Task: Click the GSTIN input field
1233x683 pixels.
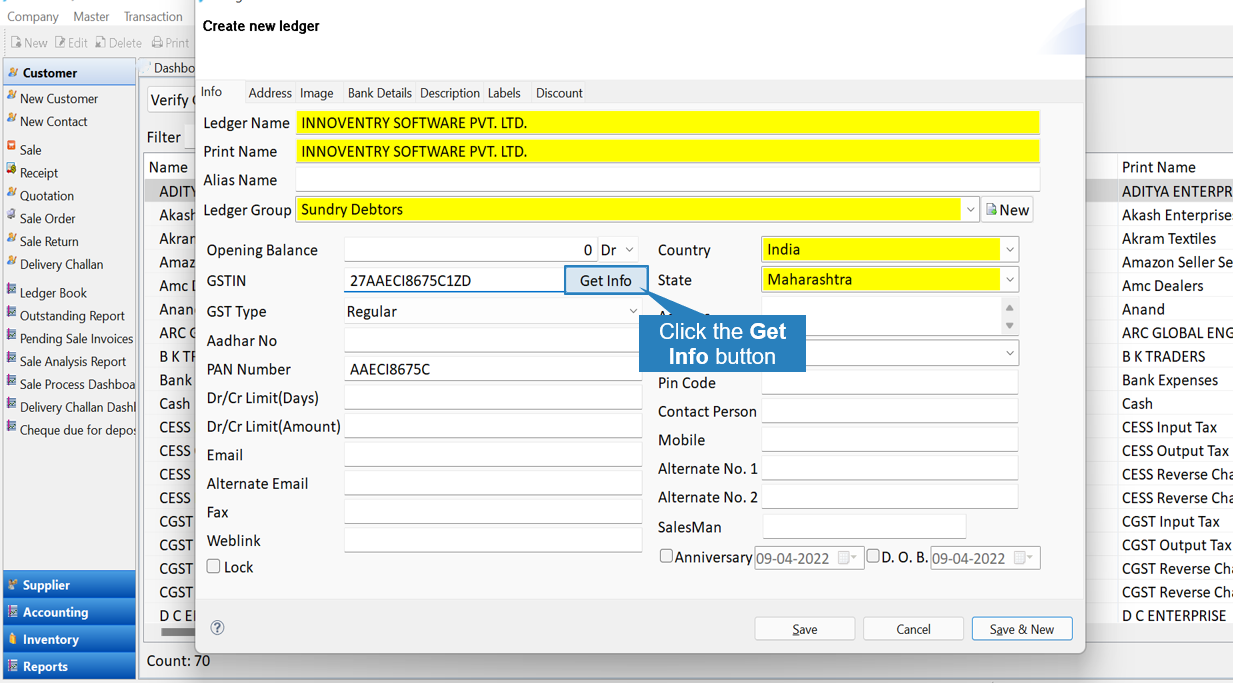Action: (454, 280)
